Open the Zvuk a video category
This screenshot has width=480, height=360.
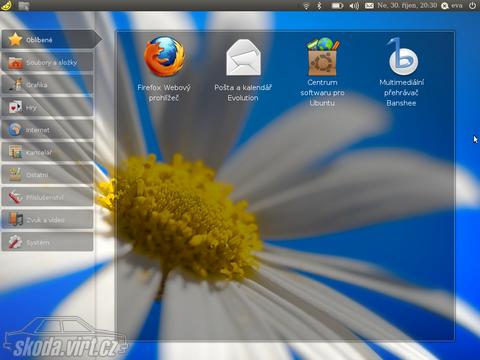(x=47, y=220)
